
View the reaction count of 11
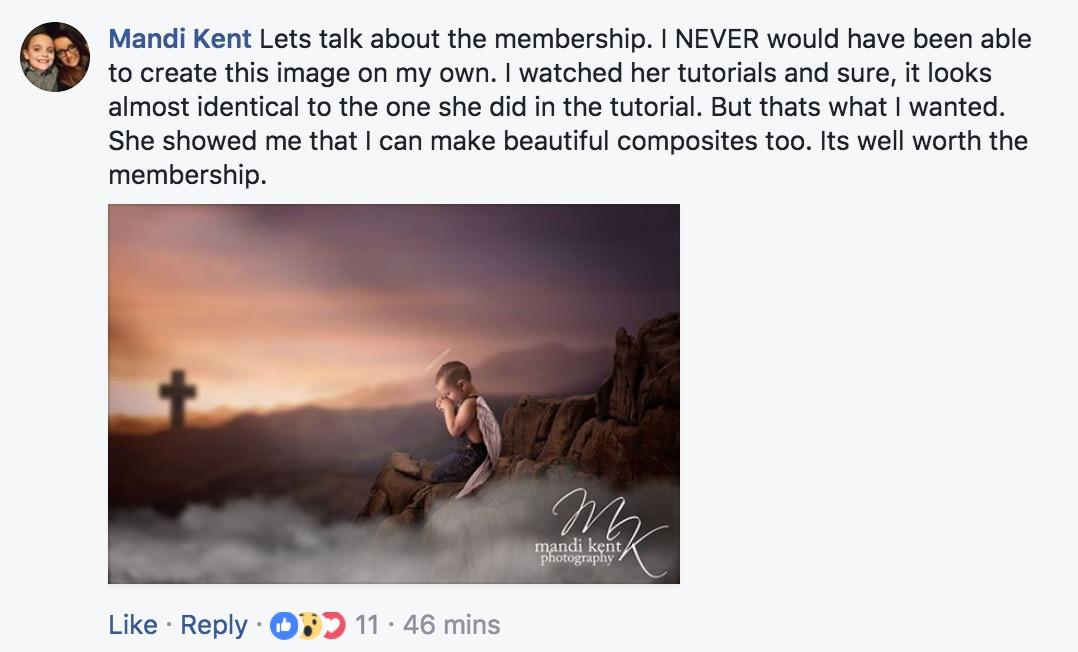(367, 625)
